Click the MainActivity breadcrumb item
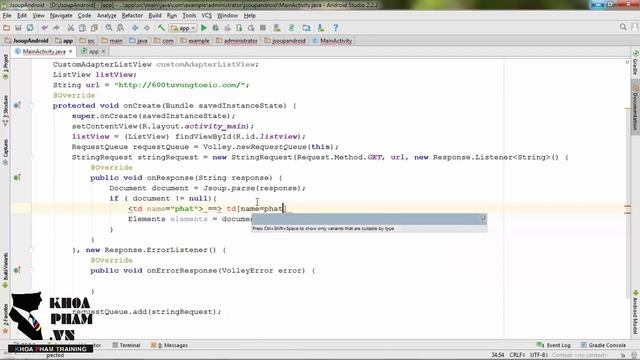The width and height of the screenshot is (640, 360). tap(332, 41)
